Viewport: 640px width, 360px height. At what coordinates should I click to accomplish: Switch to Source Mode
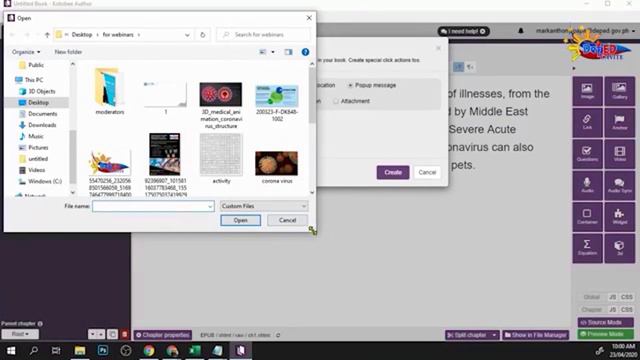[x=605, y=322]
